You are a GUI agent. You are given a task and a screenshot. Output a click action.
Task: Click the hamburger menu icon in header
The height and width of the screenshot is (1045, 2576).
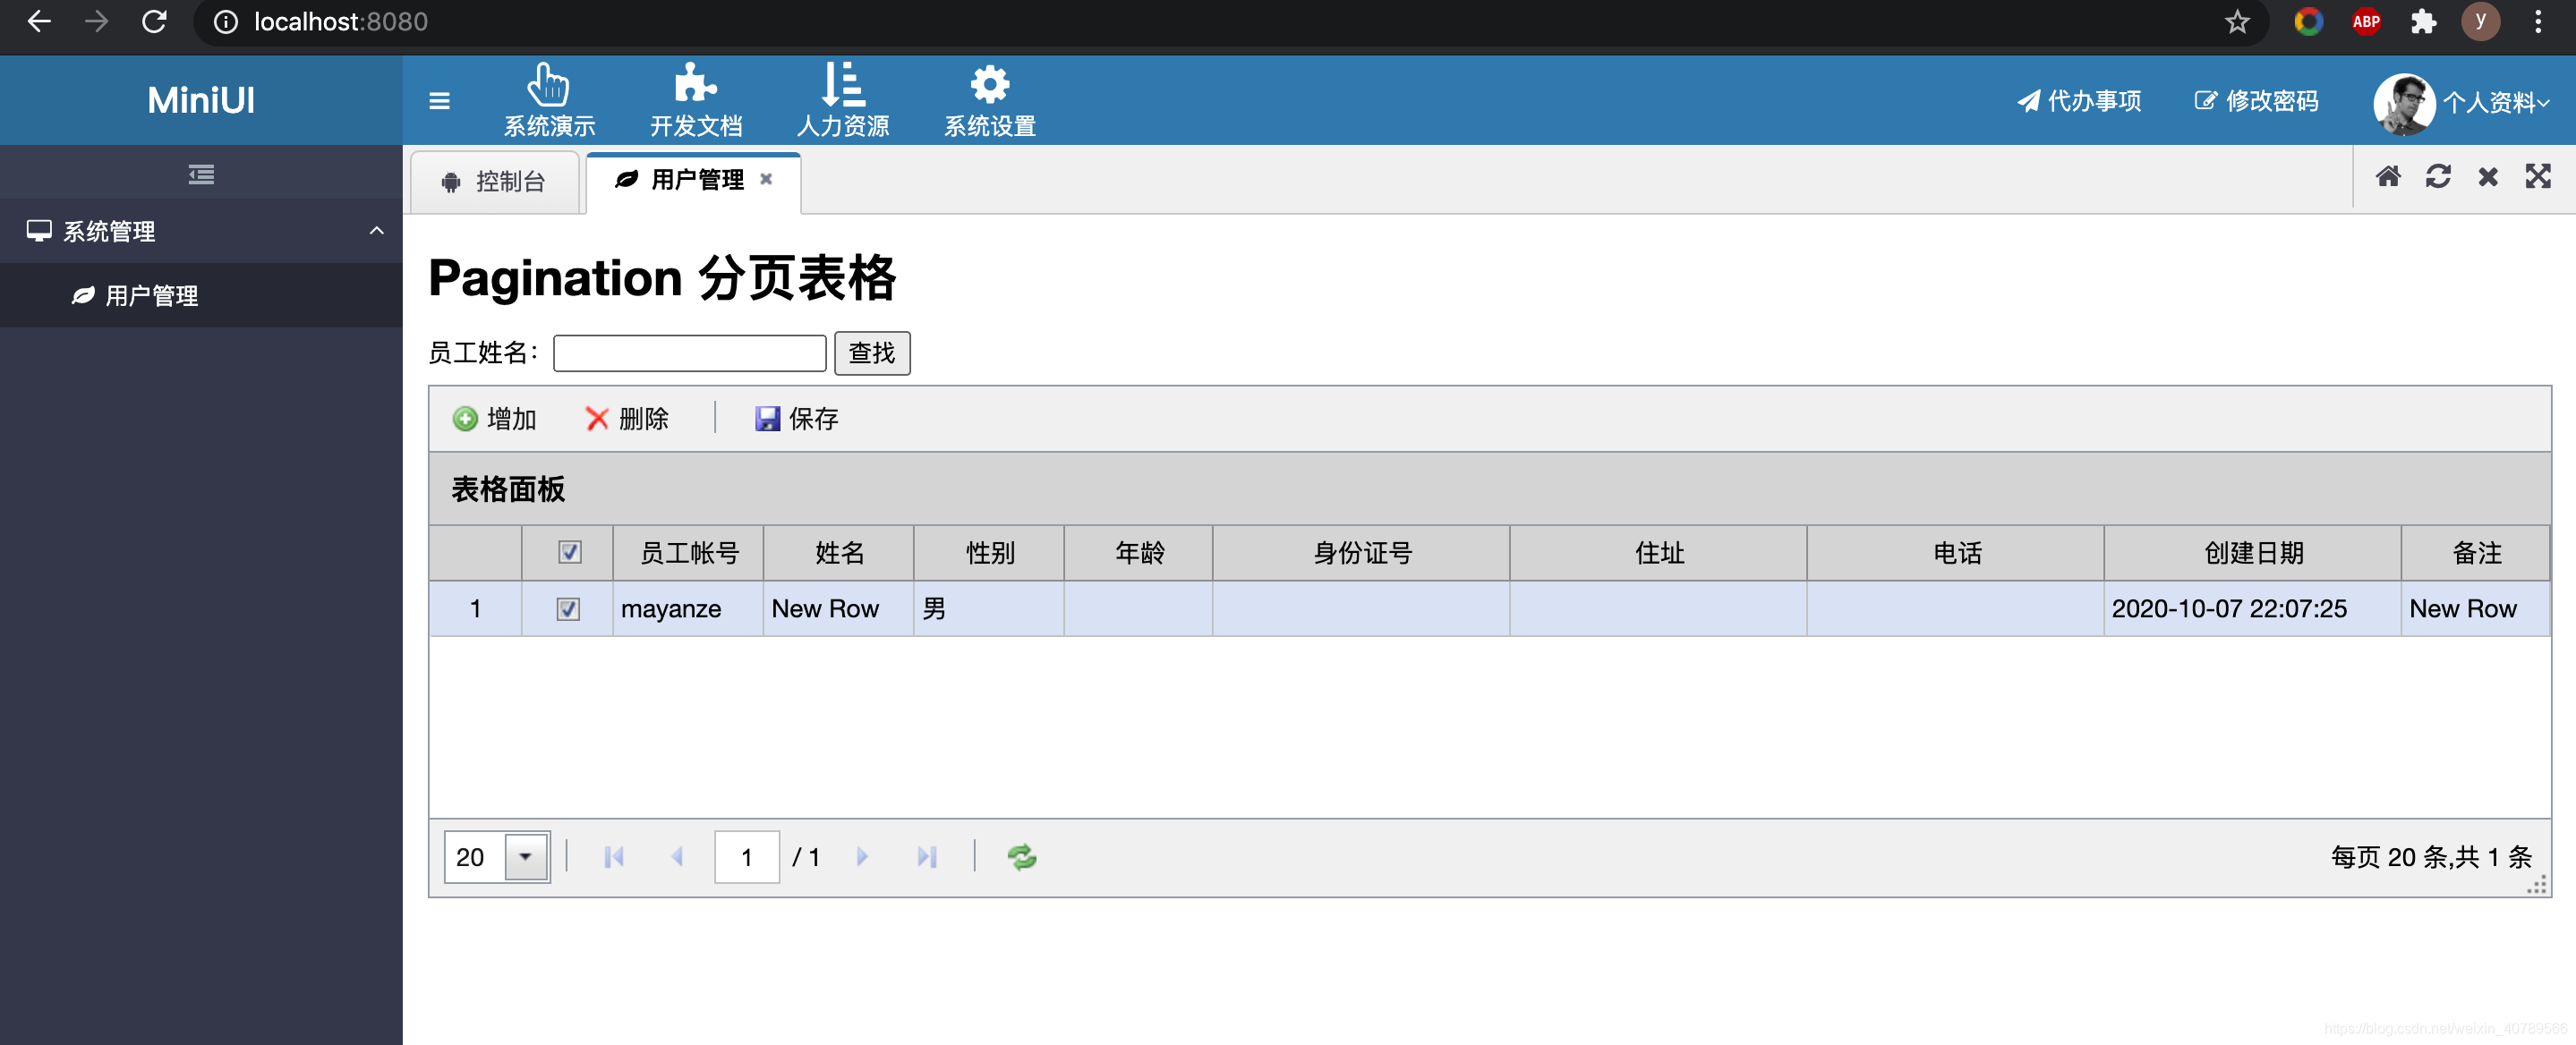tap(439, 101)
